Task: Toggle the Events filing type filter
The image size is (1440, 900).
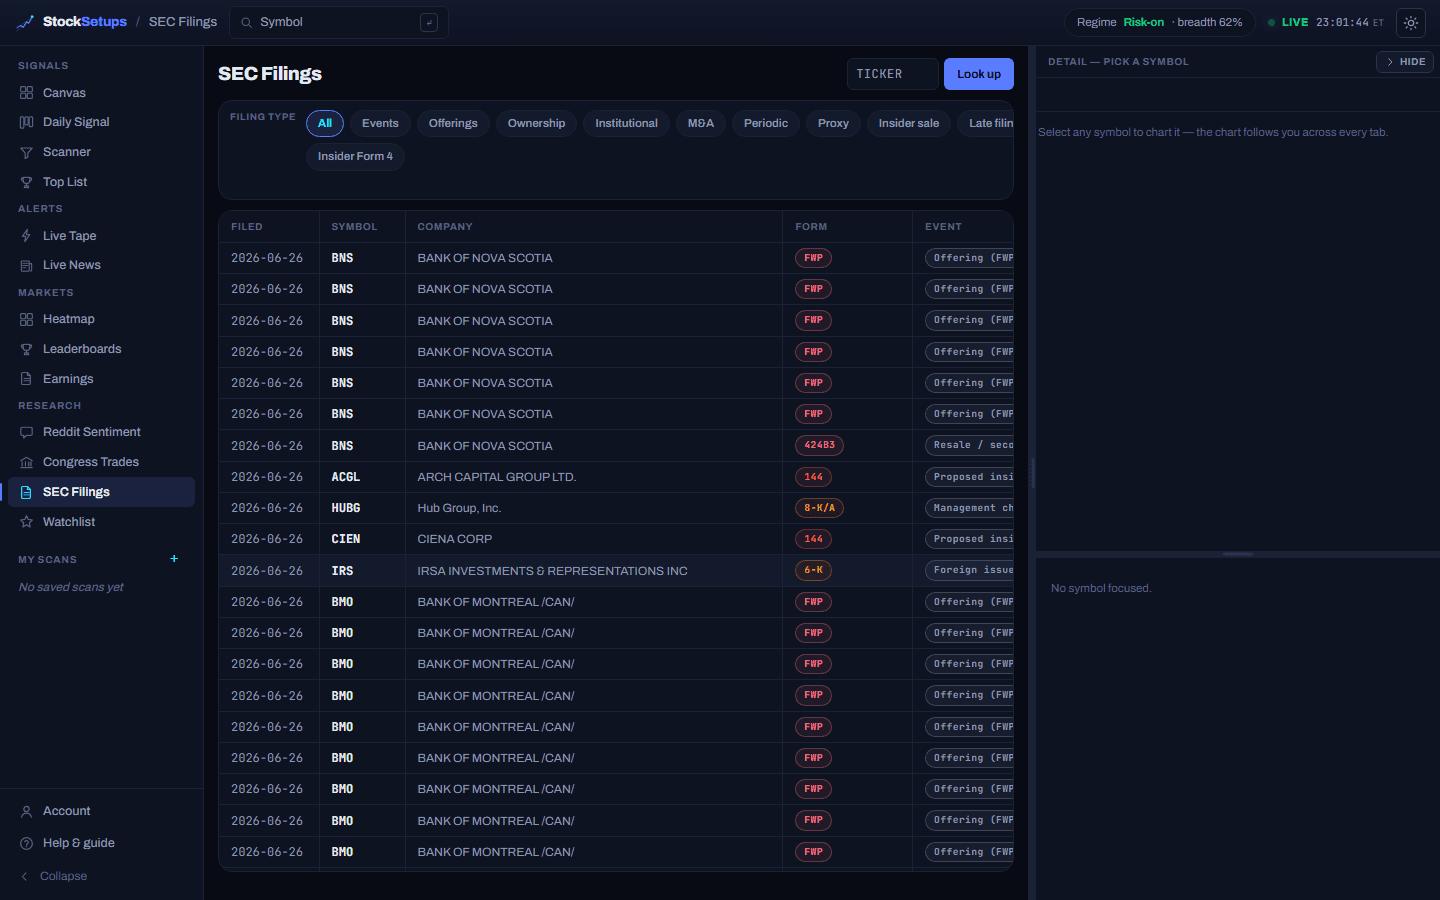Action: click(380, 123)
